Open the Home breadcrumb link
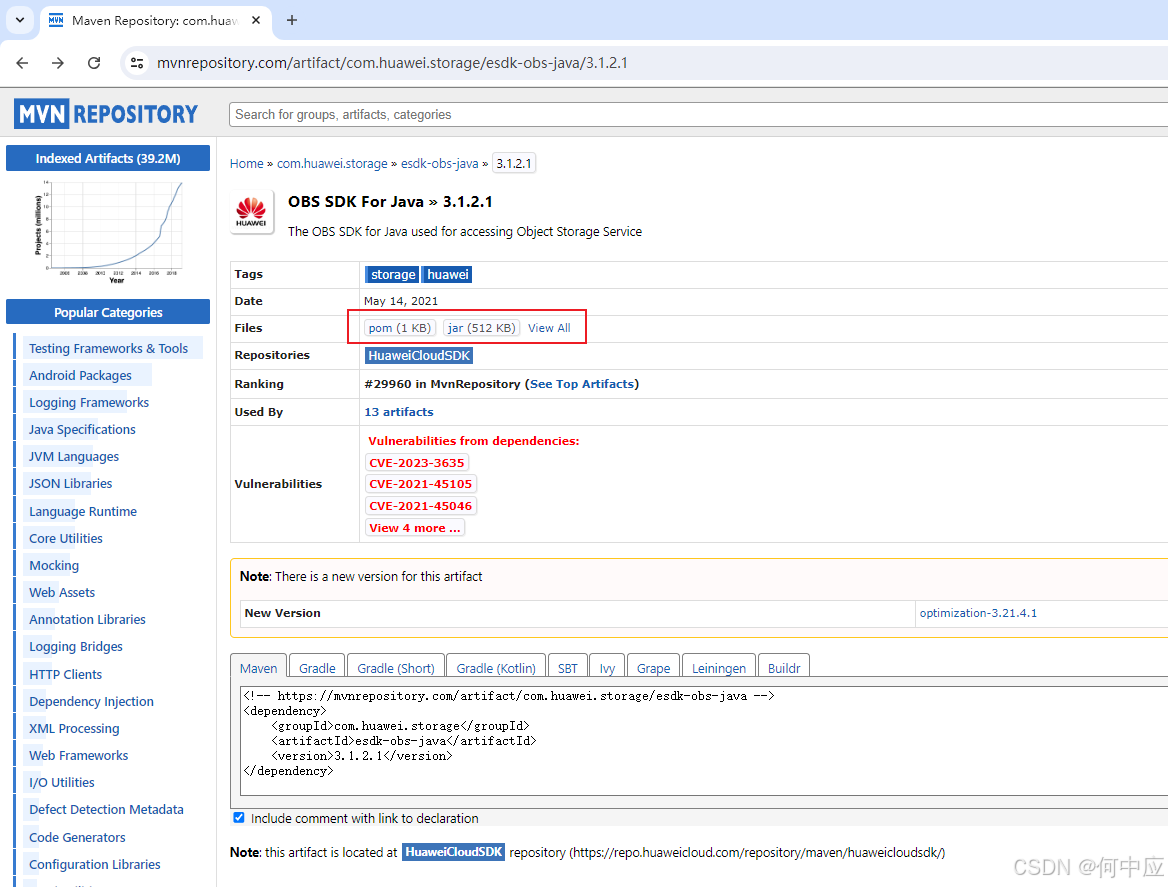The image size is (1168, 887). (247, 164)
